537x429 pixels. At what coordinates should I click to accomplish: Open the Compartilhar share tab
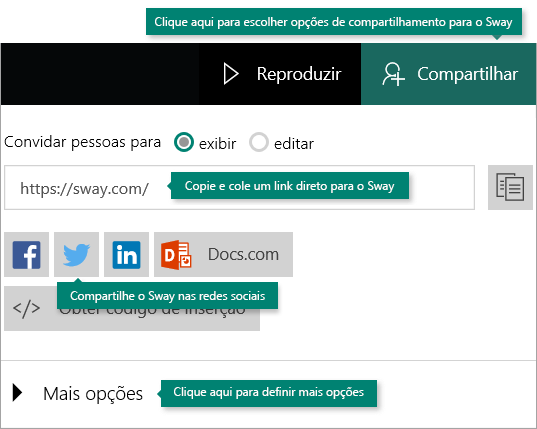[x=449, y=74]
